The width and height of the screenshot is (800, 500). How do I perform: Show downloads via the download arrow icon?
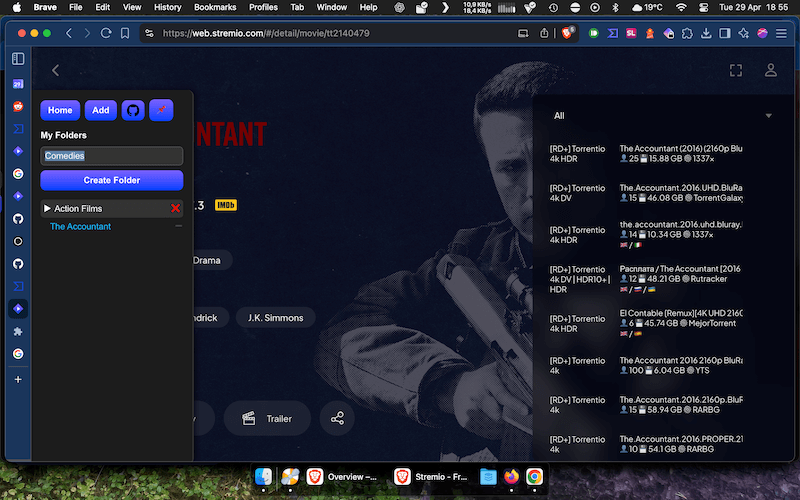click(x=706, y=33)
